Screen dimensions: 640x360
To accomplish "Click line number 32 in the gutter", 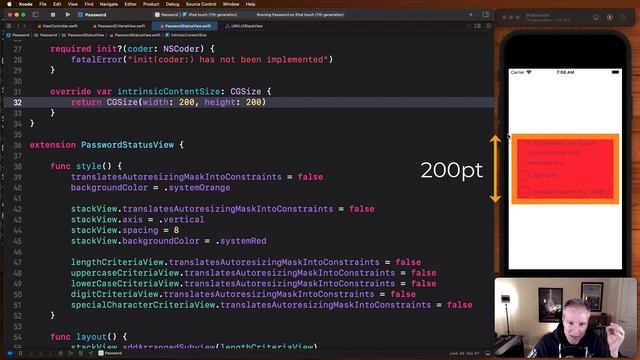I will click(x=17, y=102).
